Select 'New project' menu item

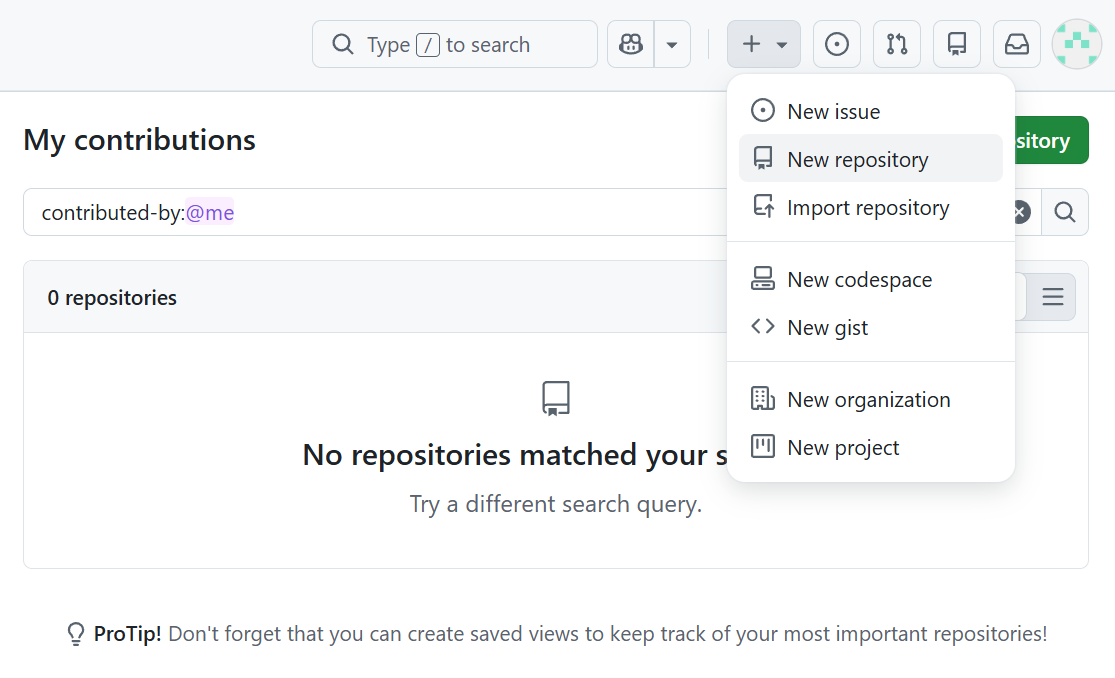tap(871, 447)
